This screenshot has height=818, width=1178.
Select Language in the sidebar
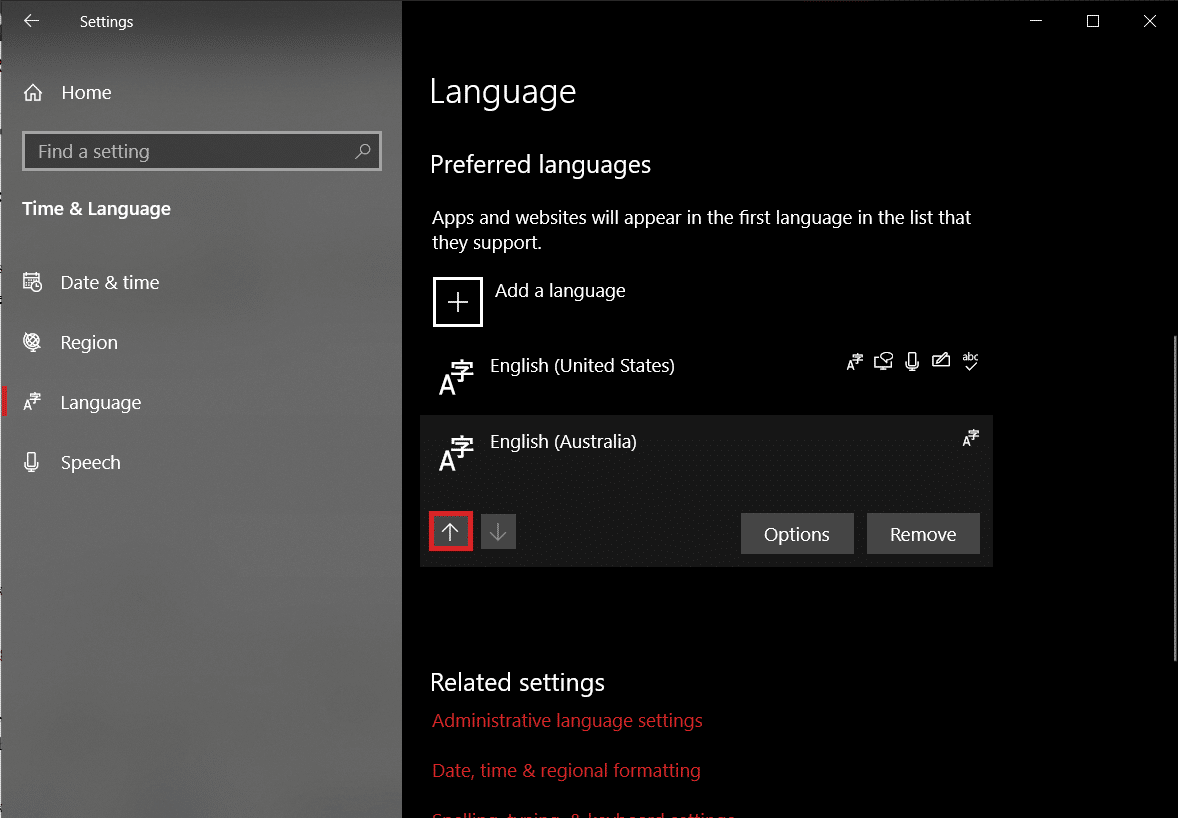tap(100, 403)
